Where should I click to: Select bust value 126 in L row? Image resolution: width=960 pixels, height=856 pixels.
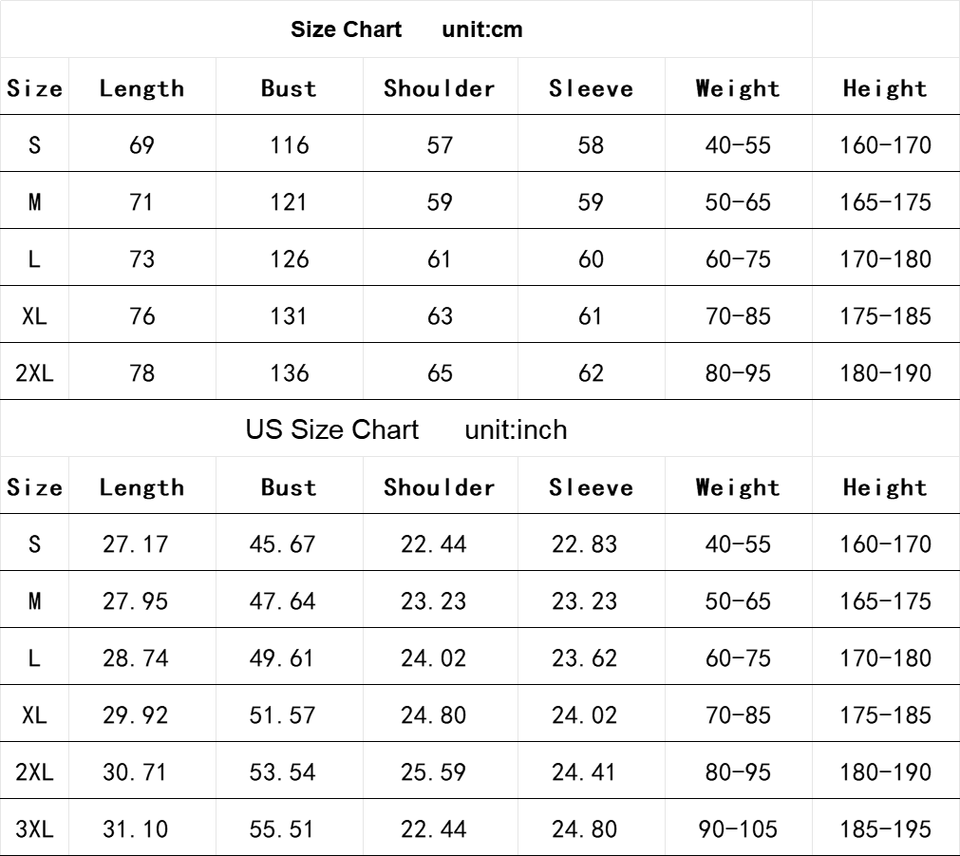[289, 260]
